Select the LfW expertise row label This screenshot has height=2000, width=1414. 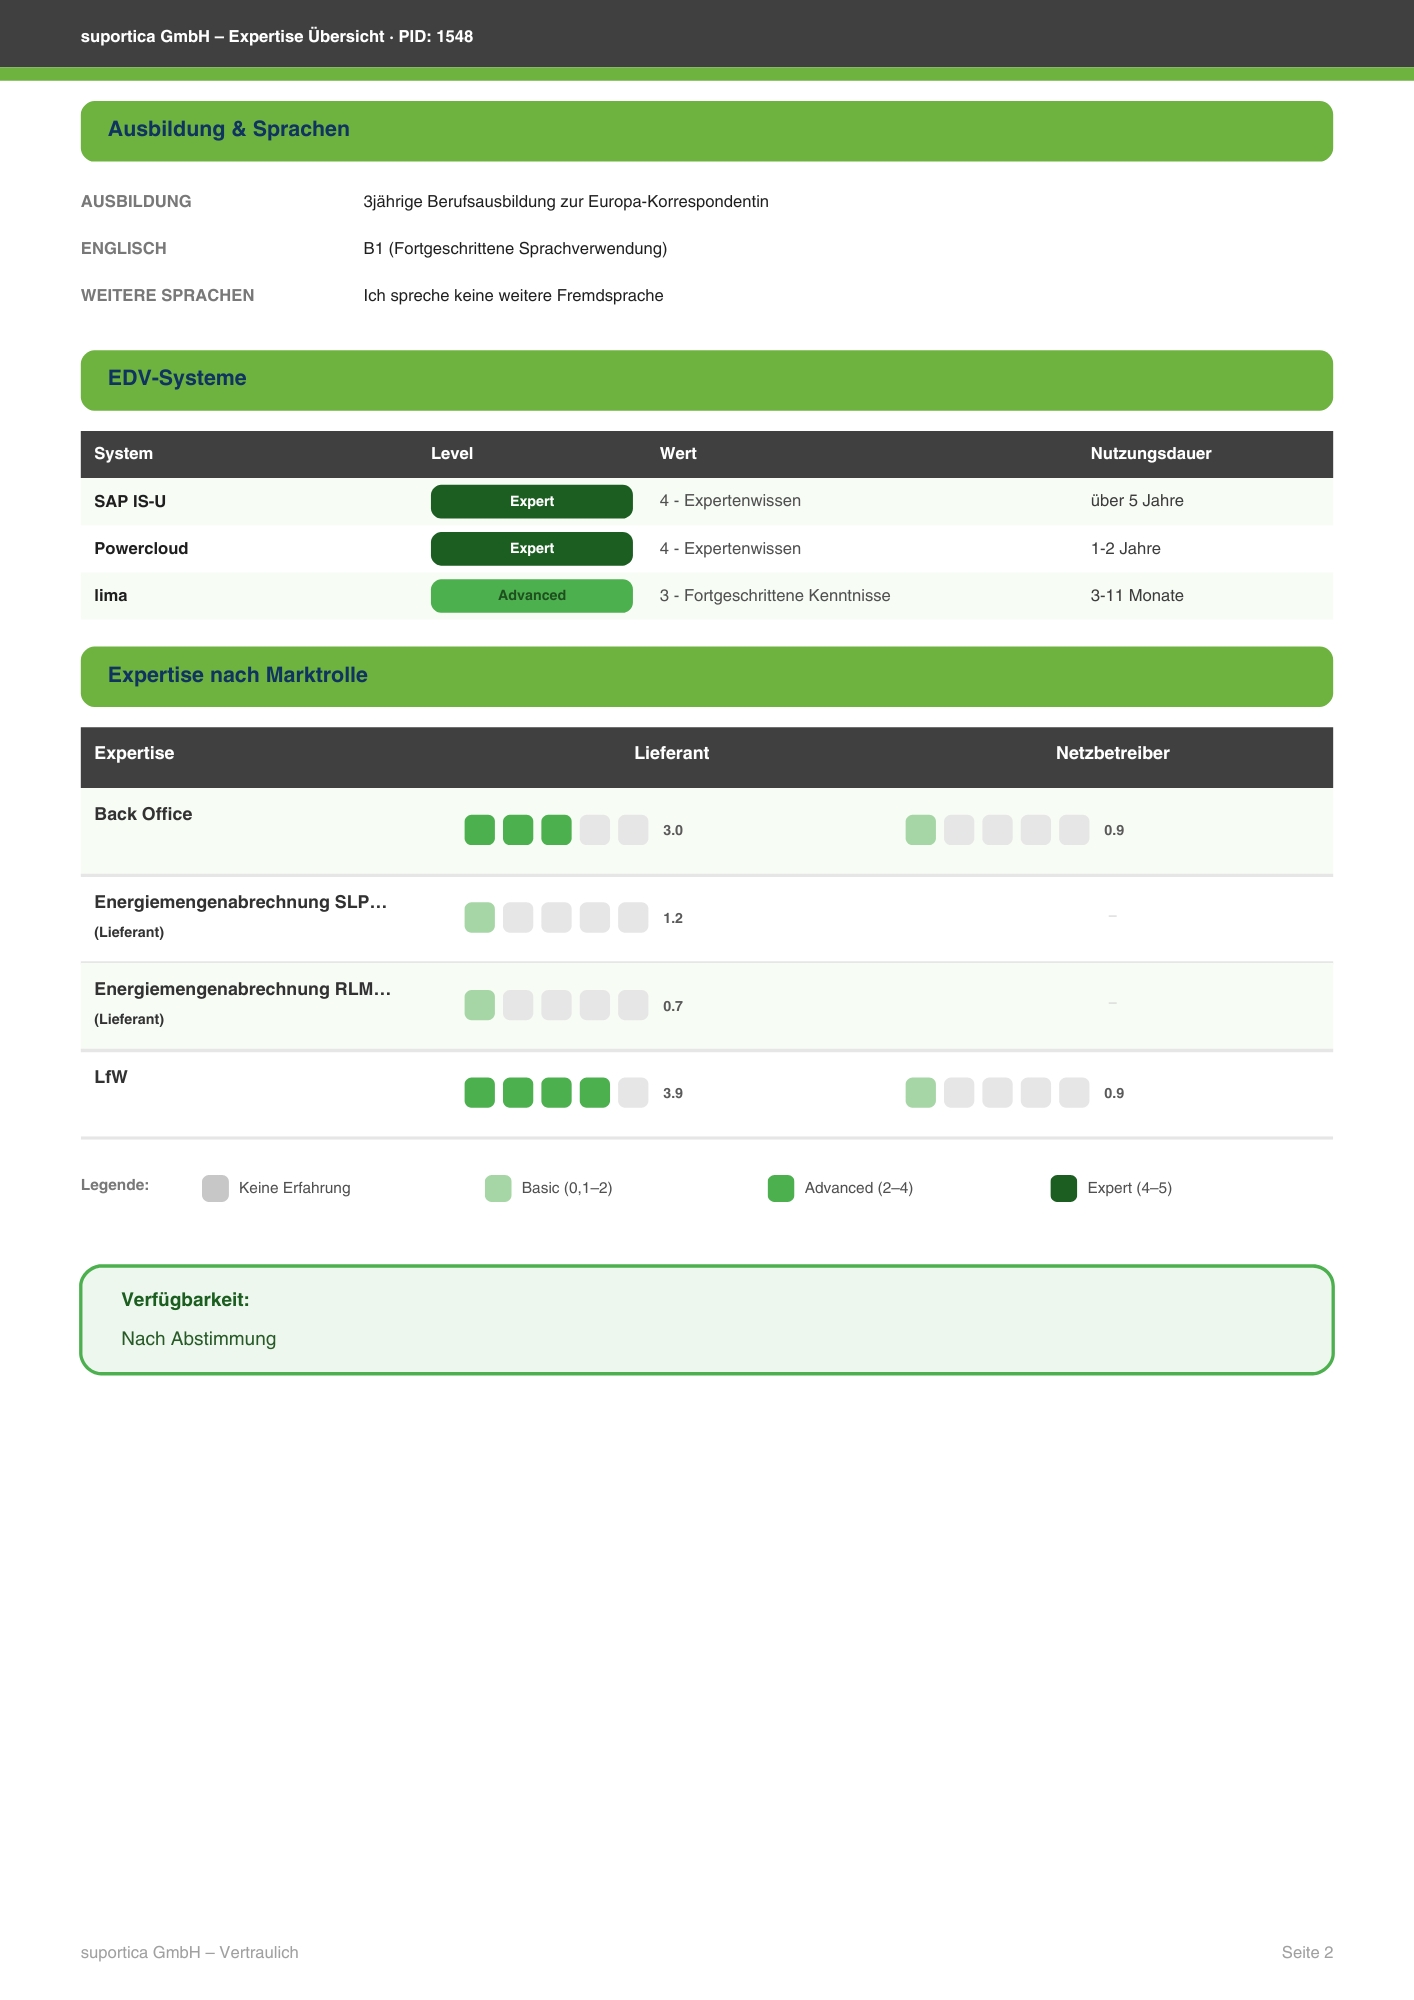click(x=111, y=1077)
